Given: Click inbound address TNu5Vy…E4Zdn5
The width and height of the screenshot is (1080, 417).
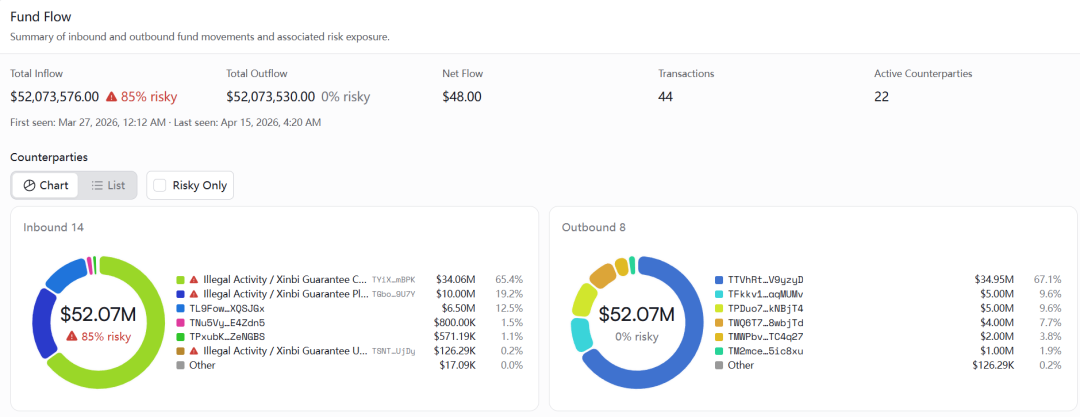Looking at the screenshot, I should click(x=227, y=323).
